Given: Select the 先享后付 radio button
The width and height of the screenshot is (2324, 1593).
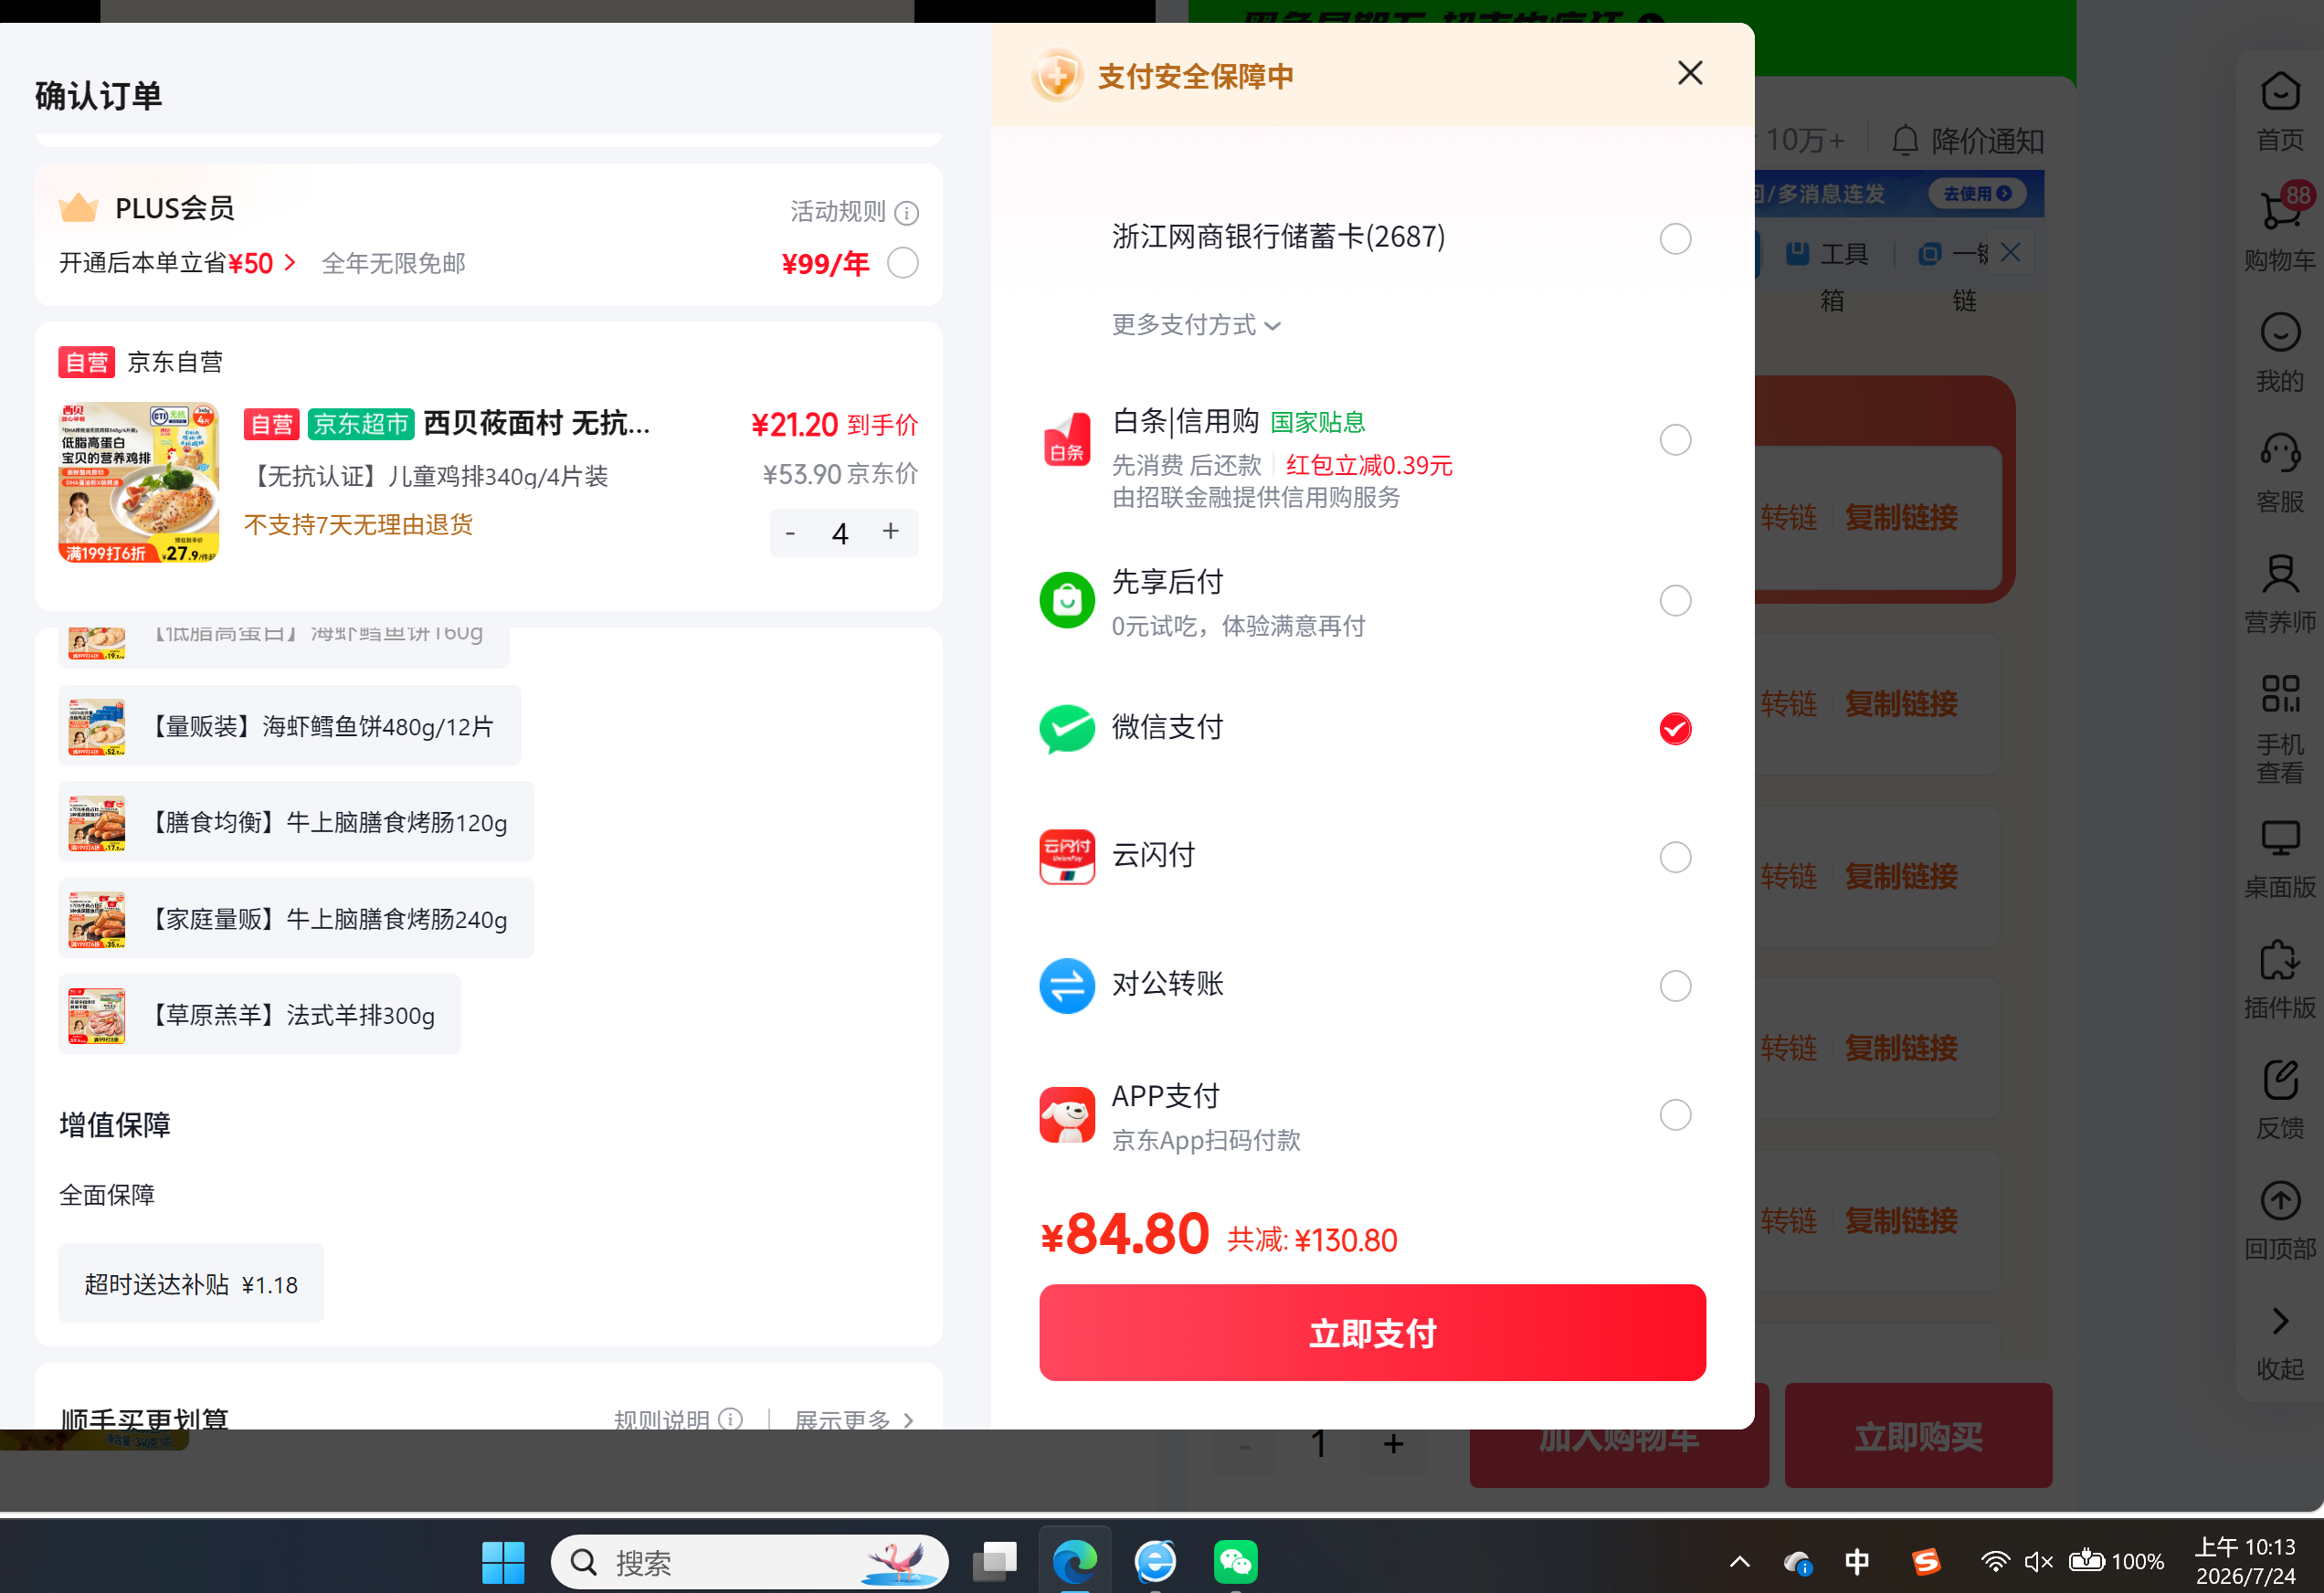Looking at the screenshot, I should [x=1675, y=600].
